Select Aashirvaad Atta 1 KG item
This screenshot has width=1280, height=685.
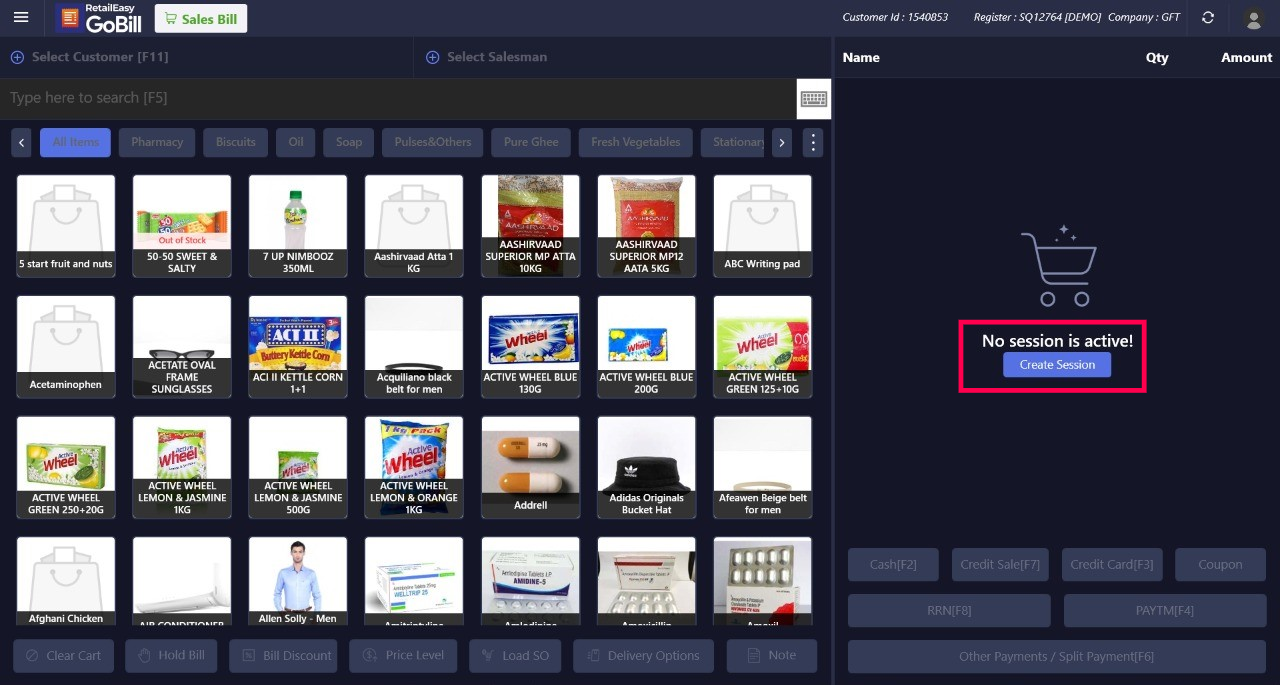(414, 226)
